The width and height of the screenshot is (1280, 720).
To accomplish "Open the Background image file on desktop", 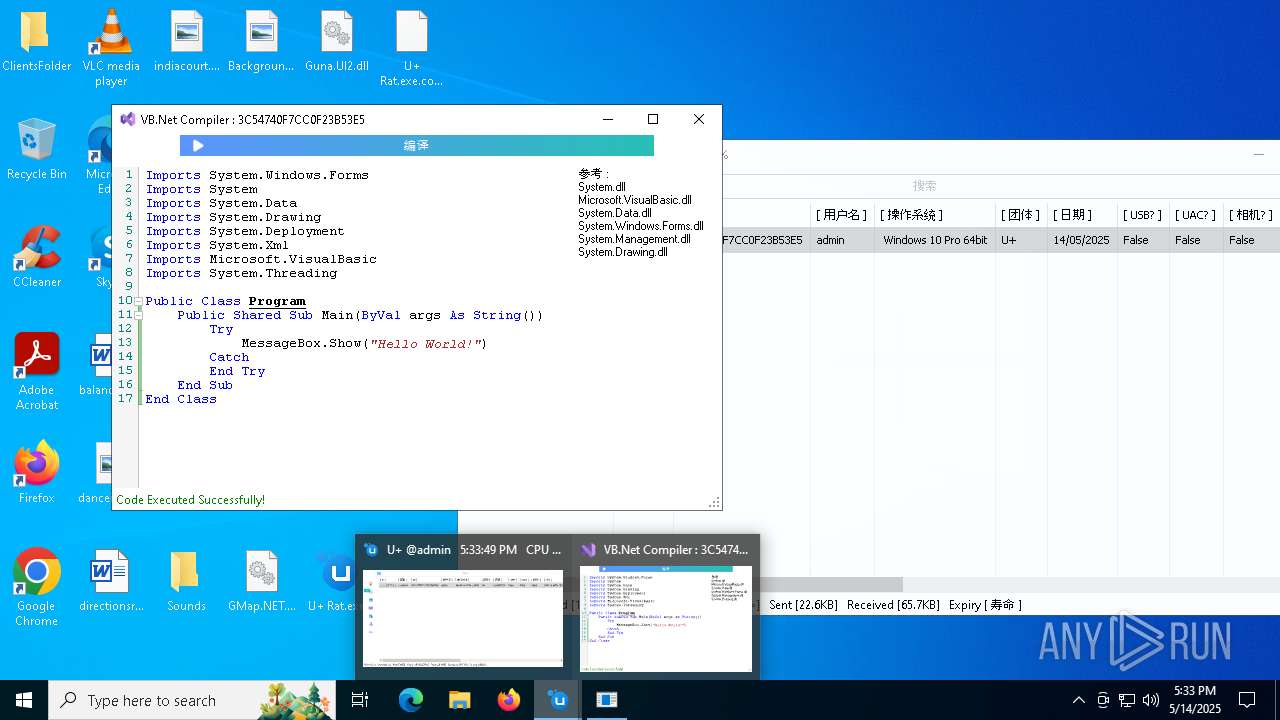I will point(261,43).
